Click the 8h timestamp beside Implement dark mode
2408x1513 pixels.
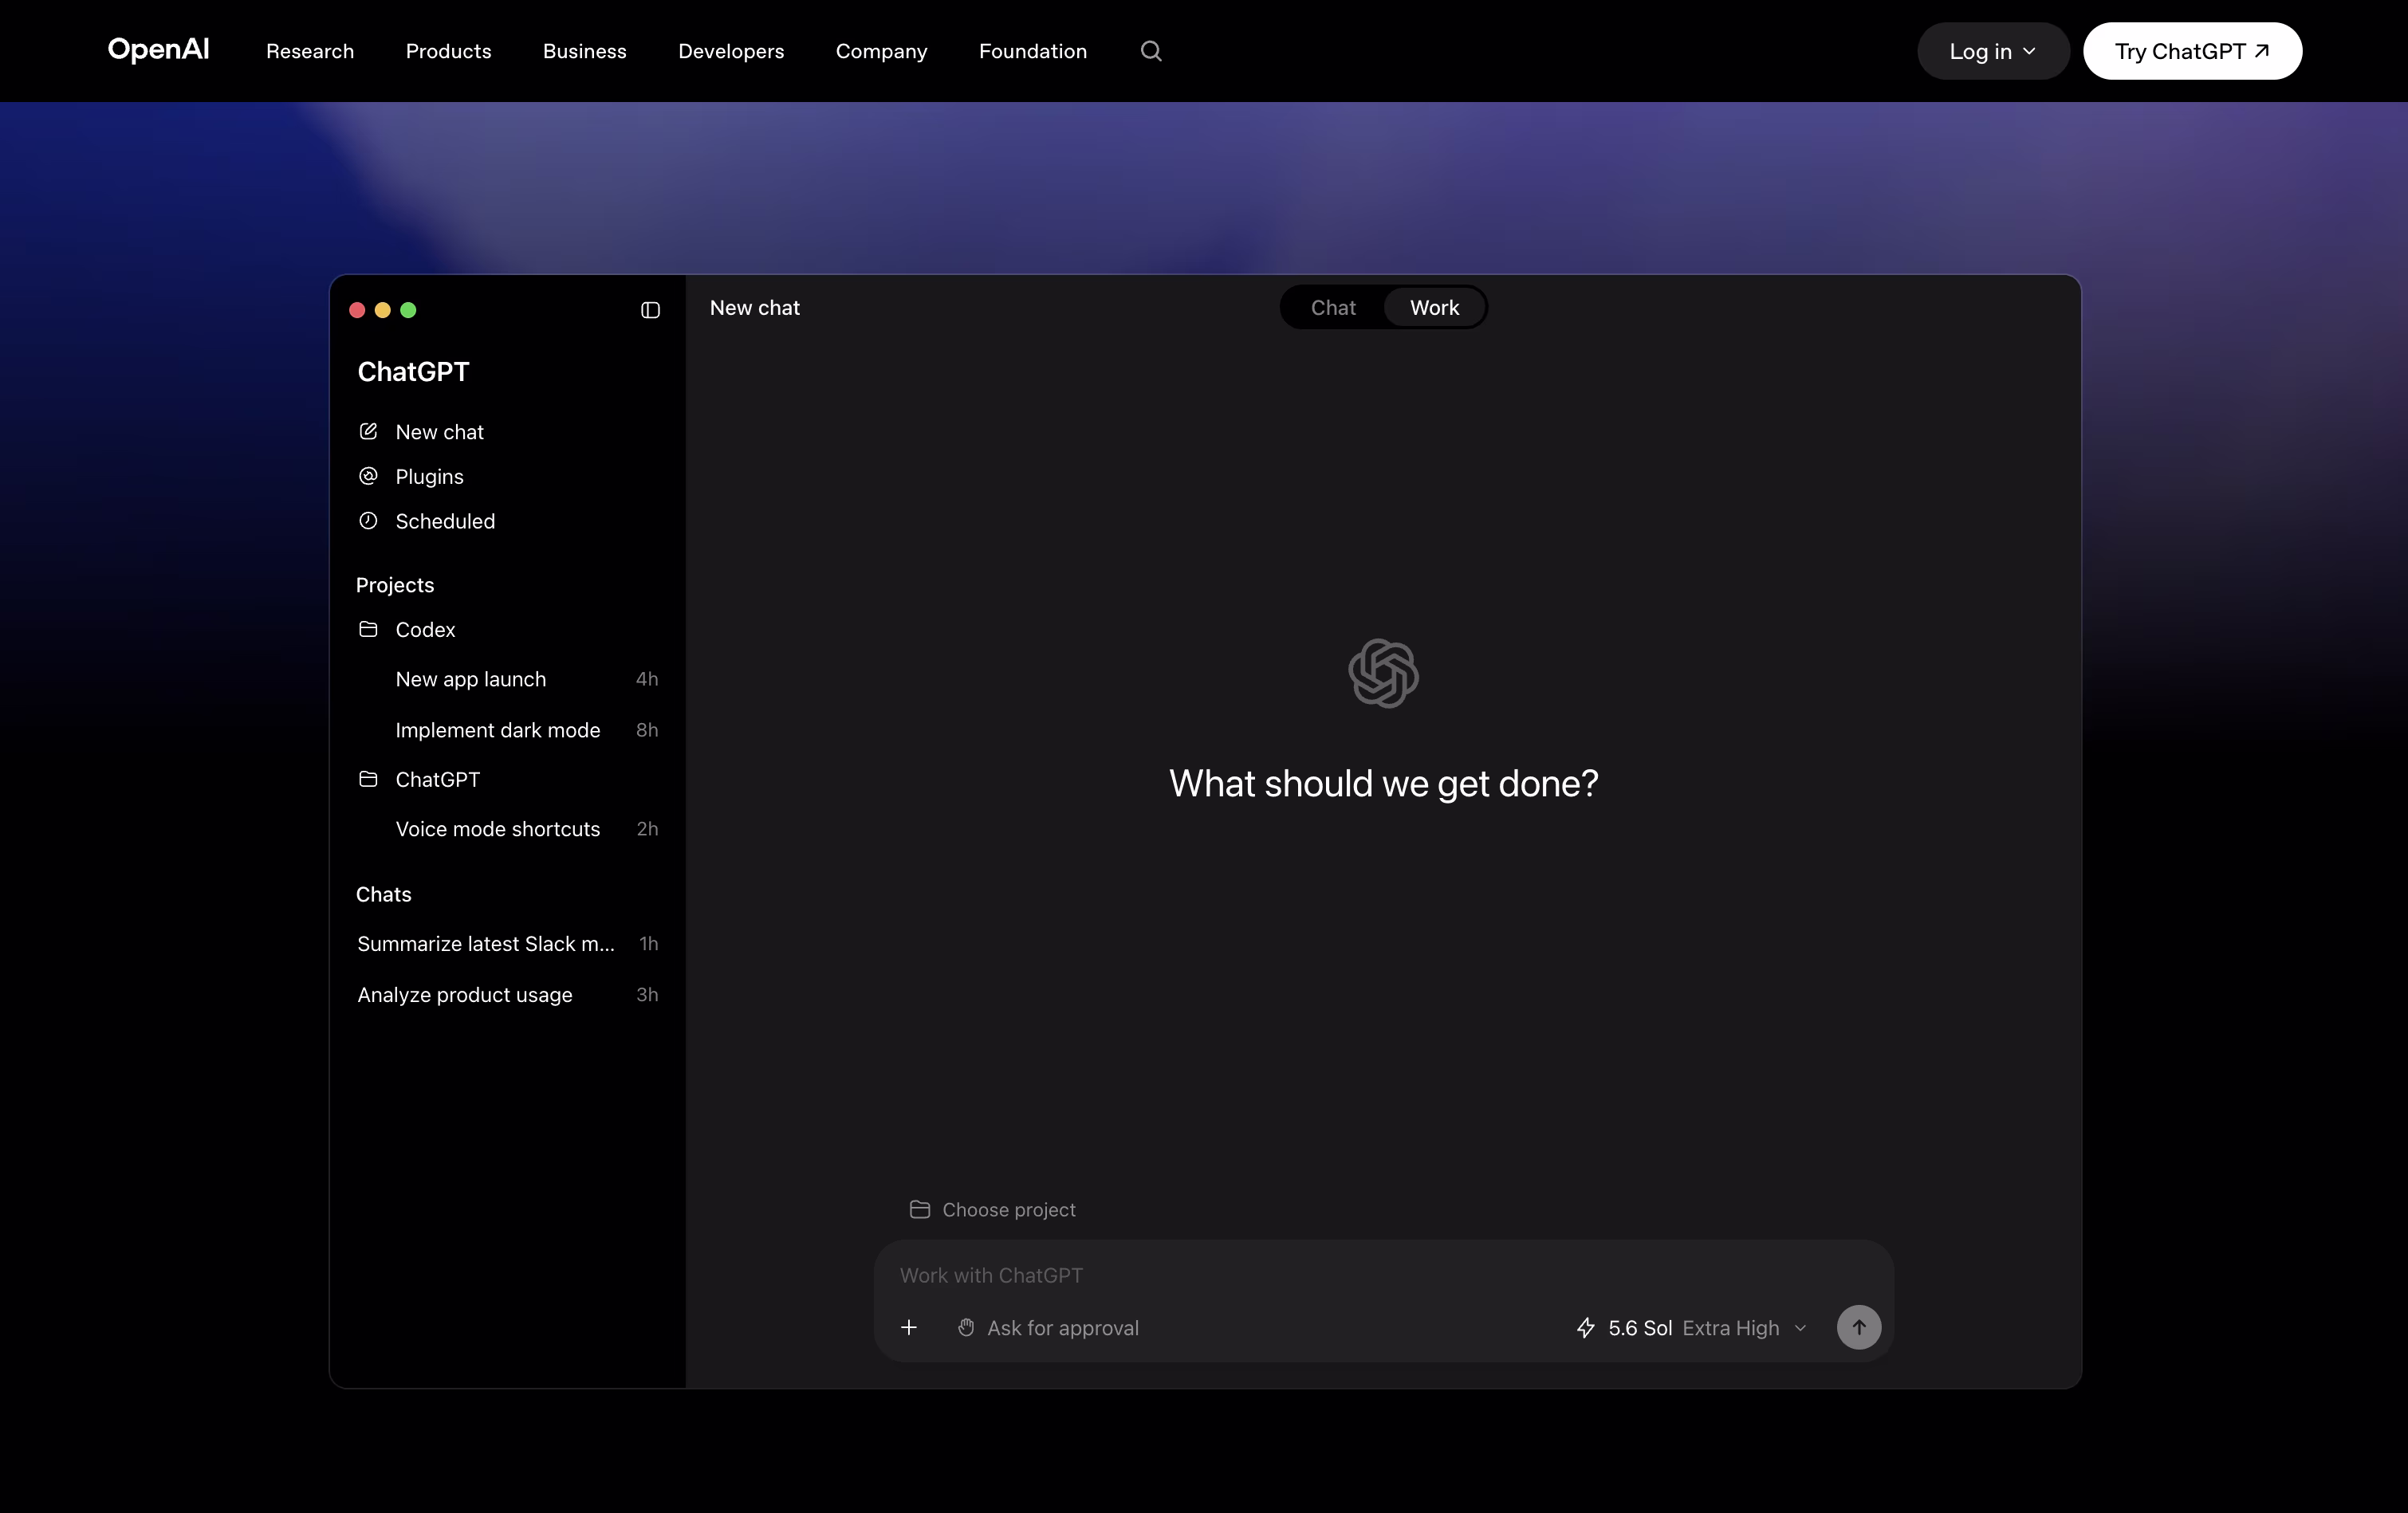(647, 729)
